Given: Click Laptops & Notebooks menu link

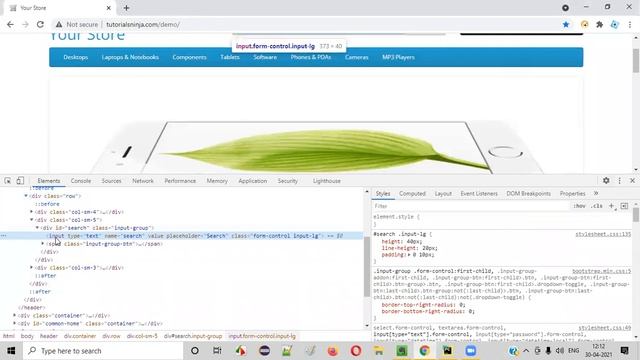Looking at the screenshot, I should click(x=130, y=57).
